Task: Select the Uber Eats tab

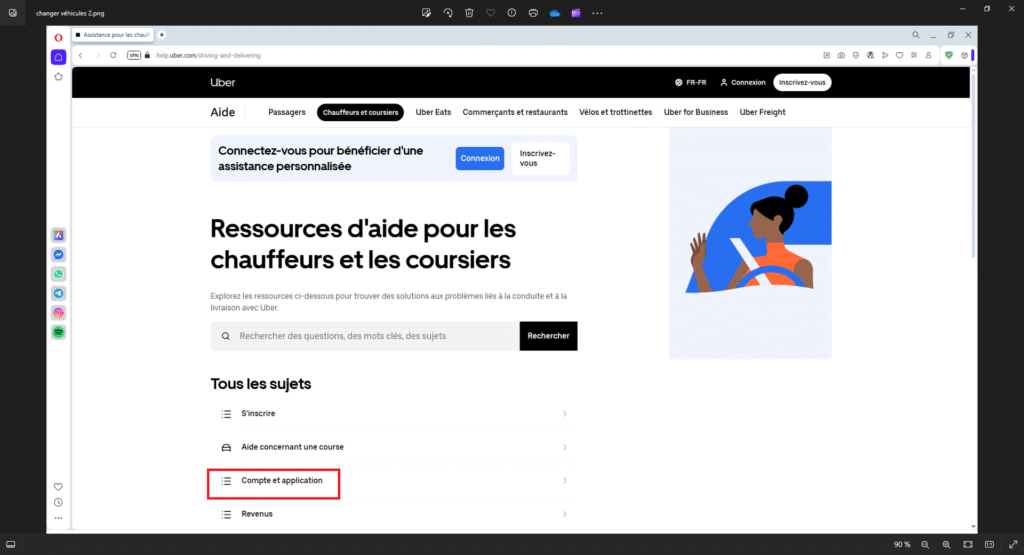Action: point(433,112)
